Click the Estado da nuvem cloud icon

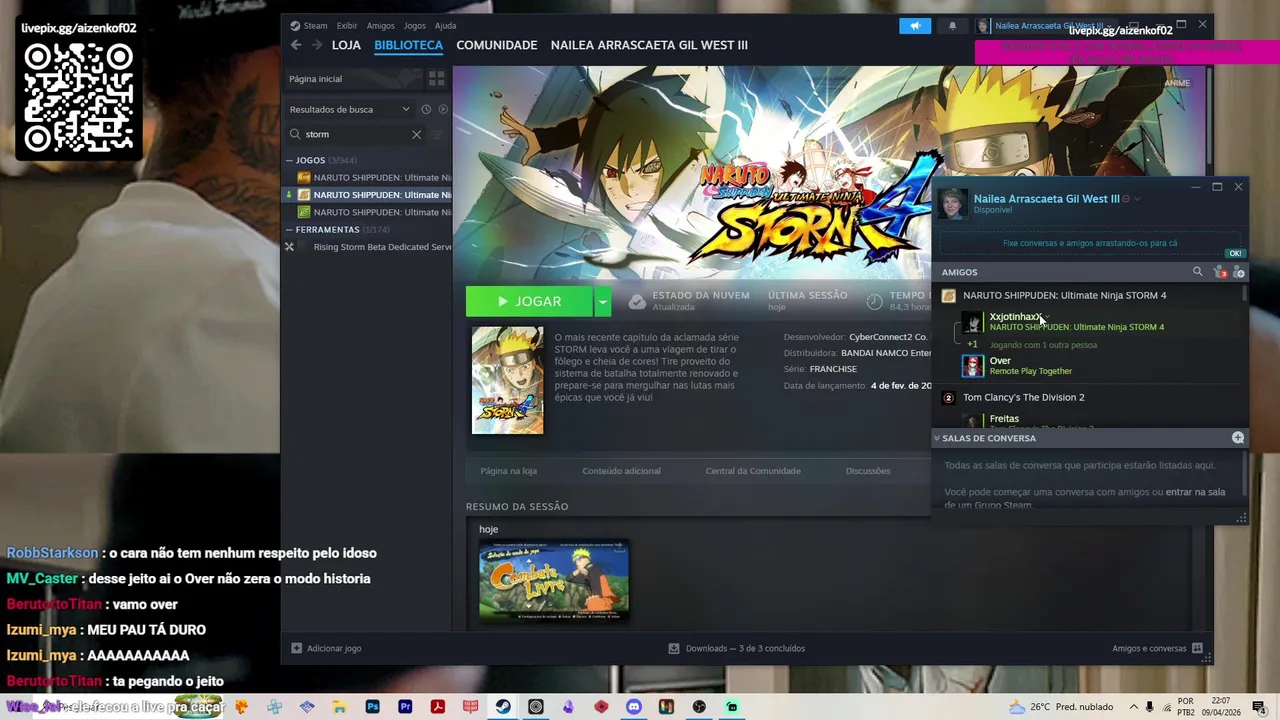637,301
